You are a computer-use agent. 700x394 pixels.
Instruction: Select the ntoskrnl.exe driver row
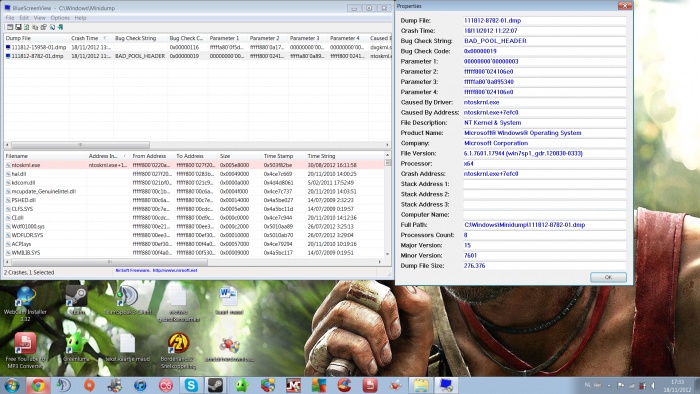[194, 165]
